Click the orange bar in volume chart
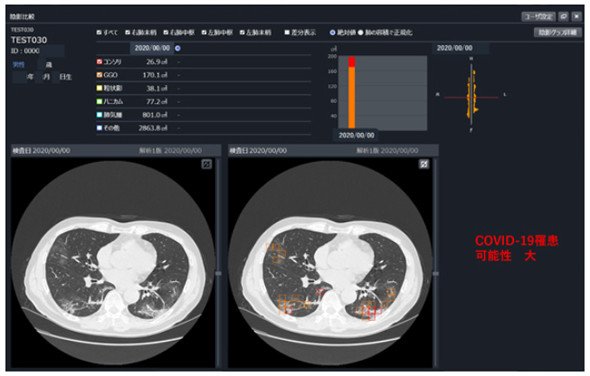This screenshot has height=376, width=590. pyautogui.click(x=351, y=97)
